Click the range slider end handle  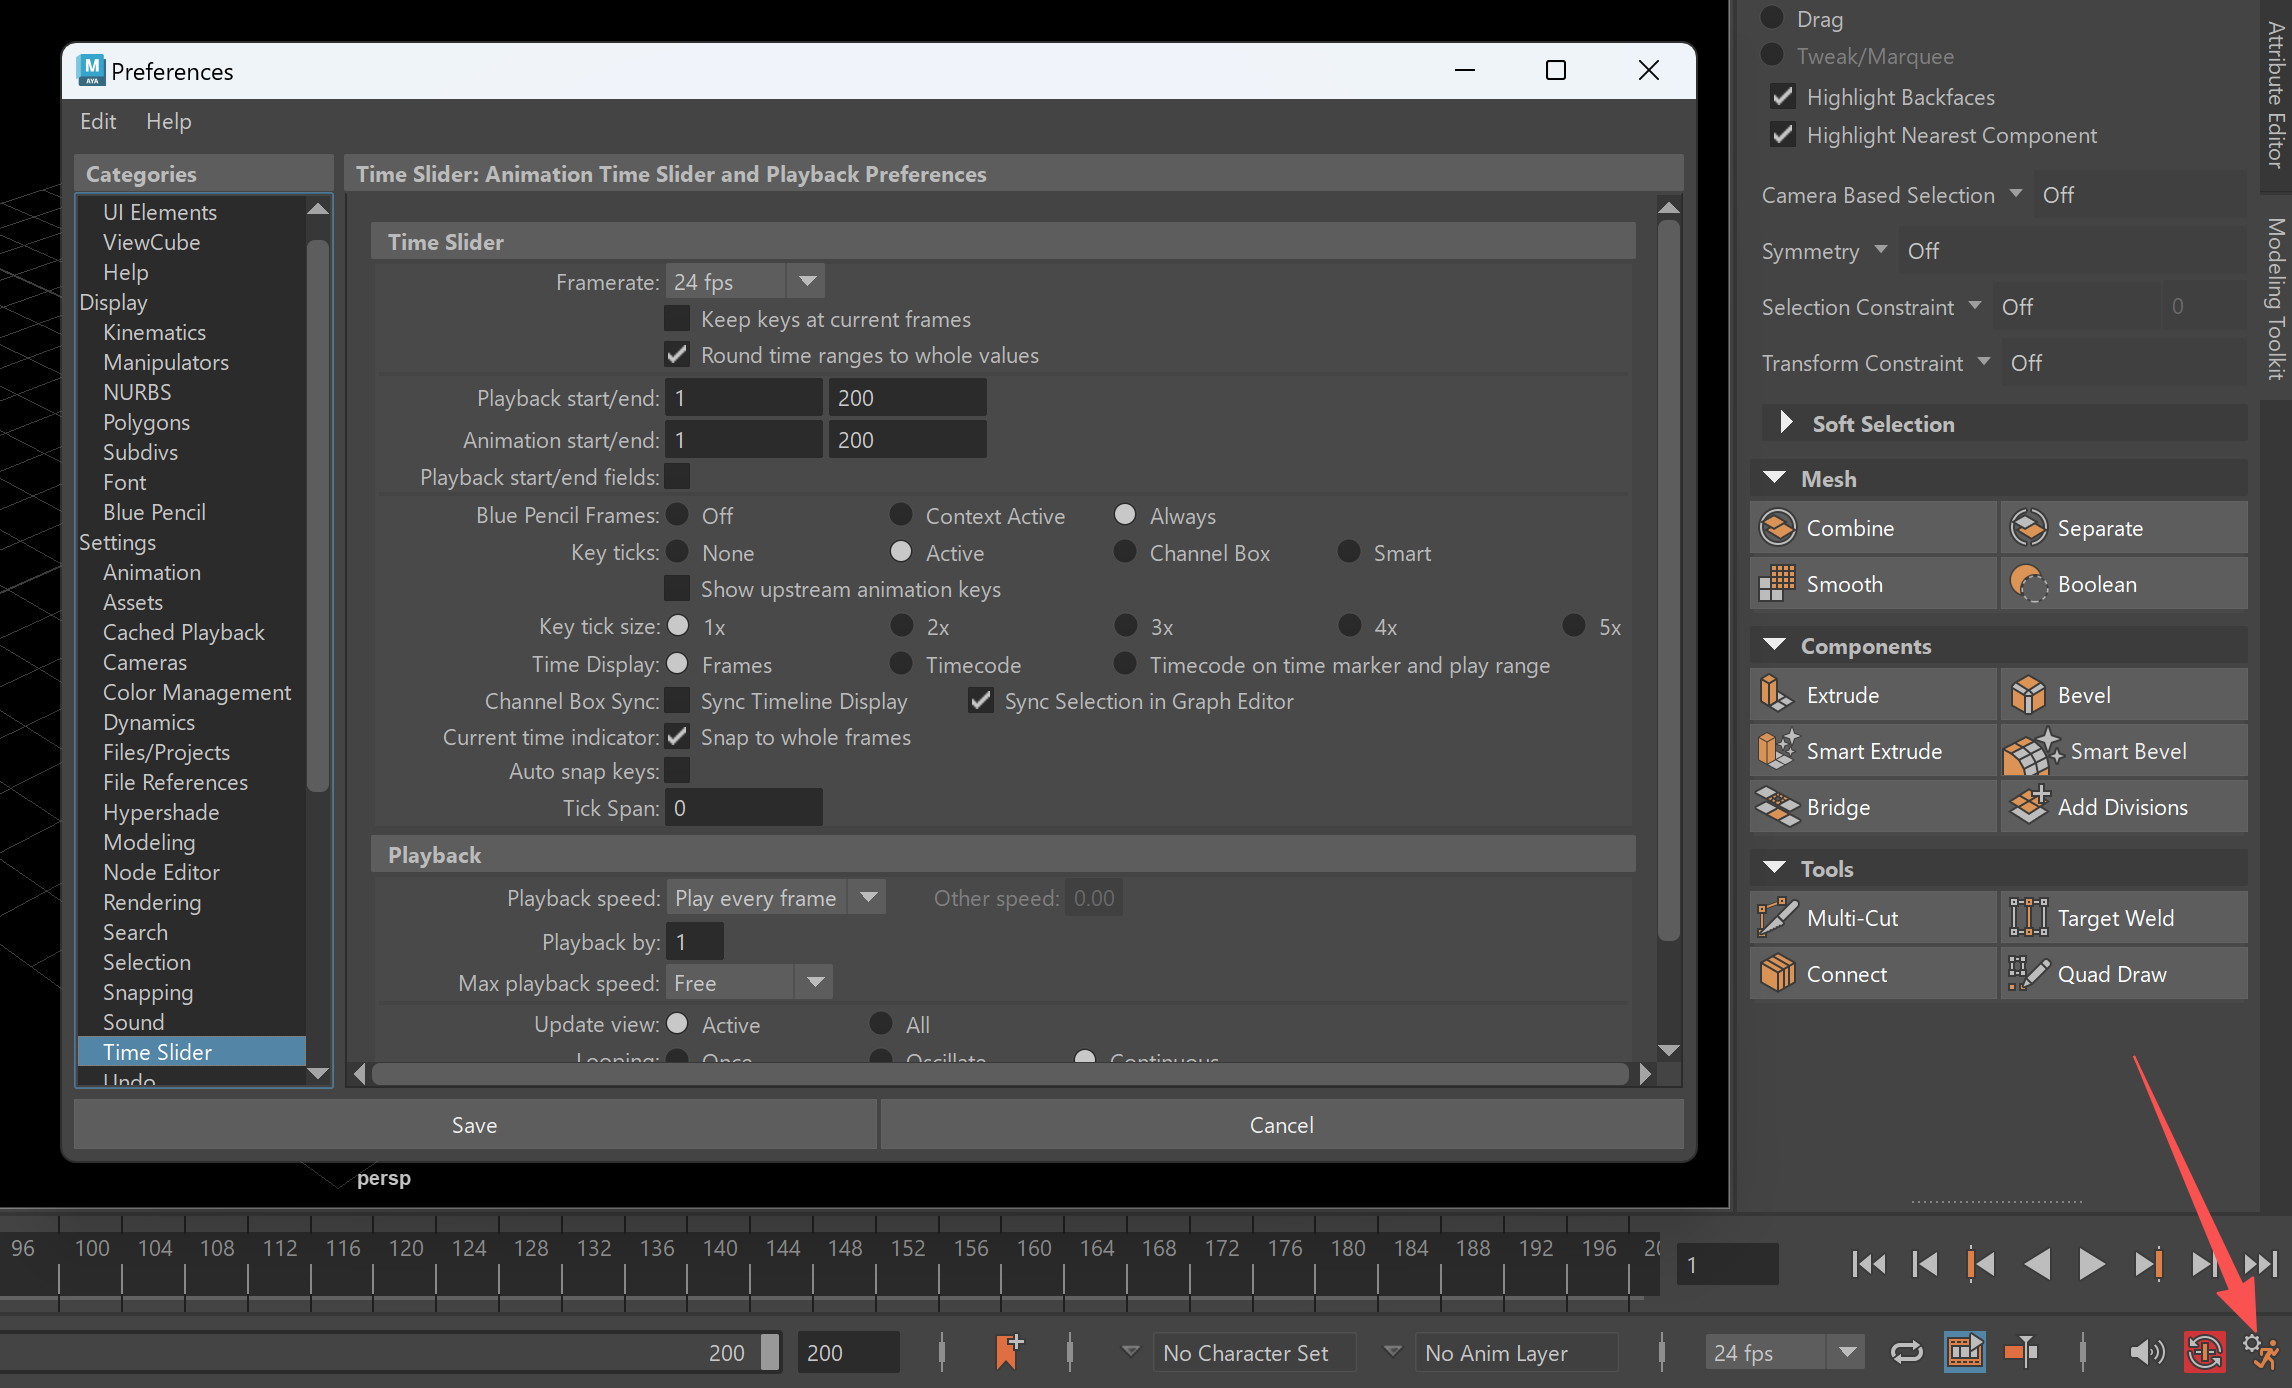pos(770,1352)
